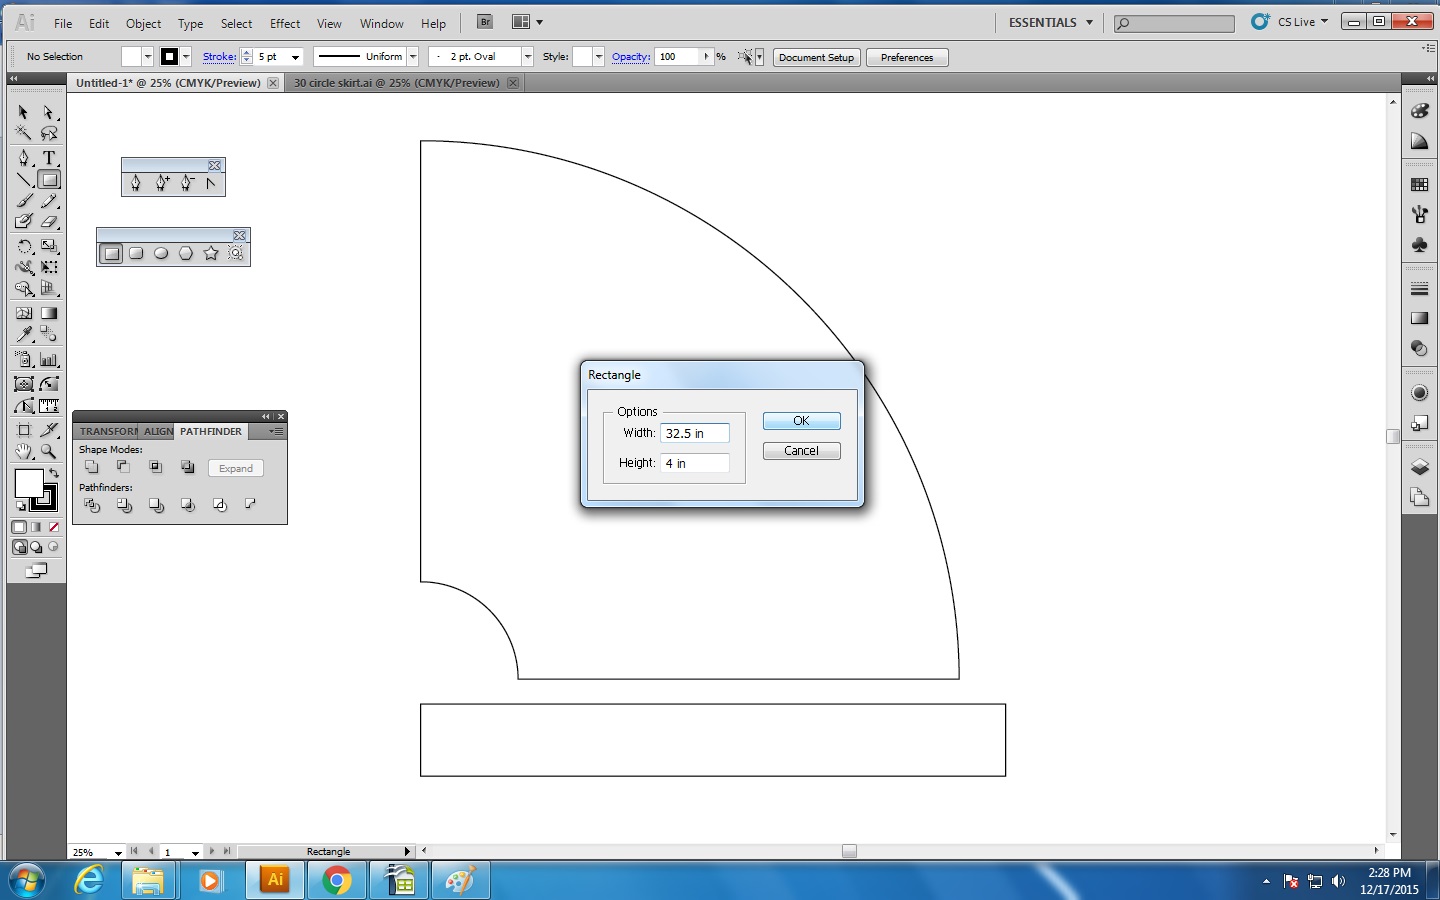Open the Window menu

point(382,23)
